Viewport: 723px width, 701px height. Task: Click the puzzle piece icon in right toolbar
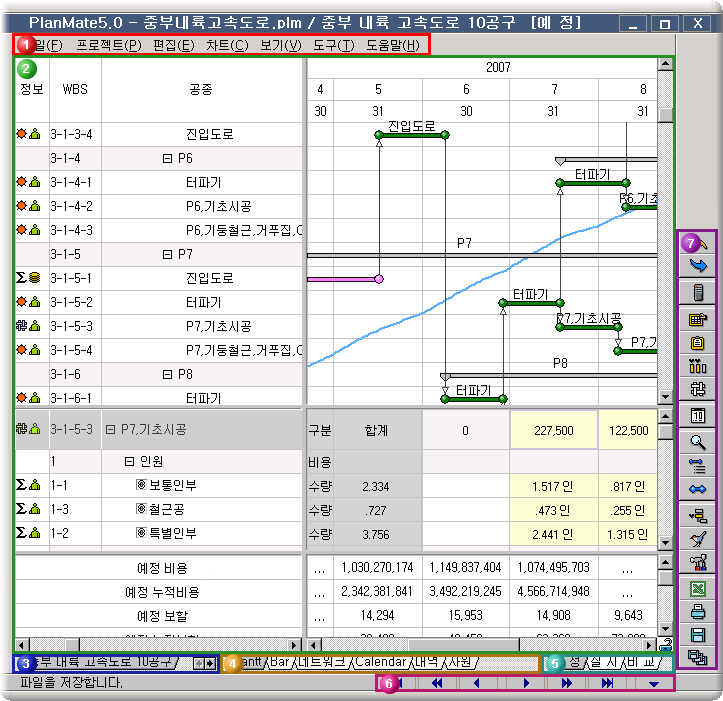[698, 389]
